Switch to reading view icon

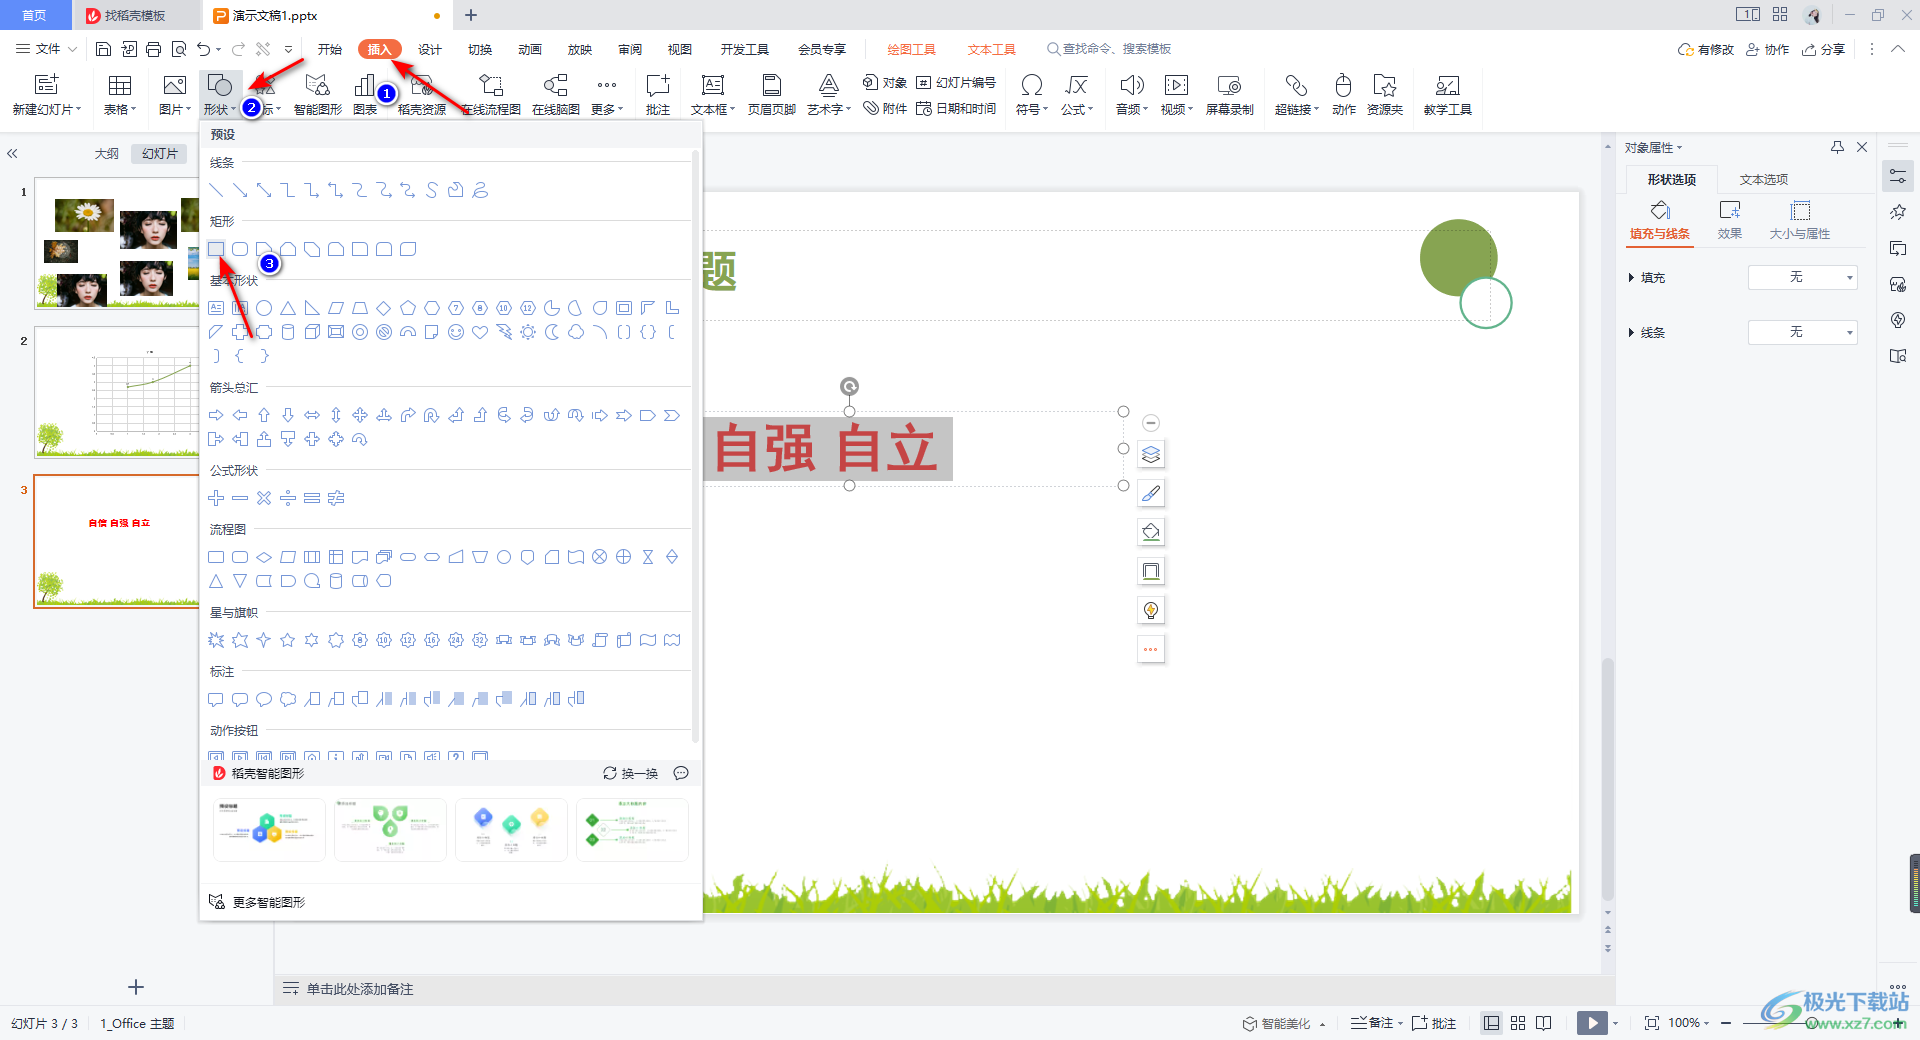pyautogui.click(x=1544, y=1023)
